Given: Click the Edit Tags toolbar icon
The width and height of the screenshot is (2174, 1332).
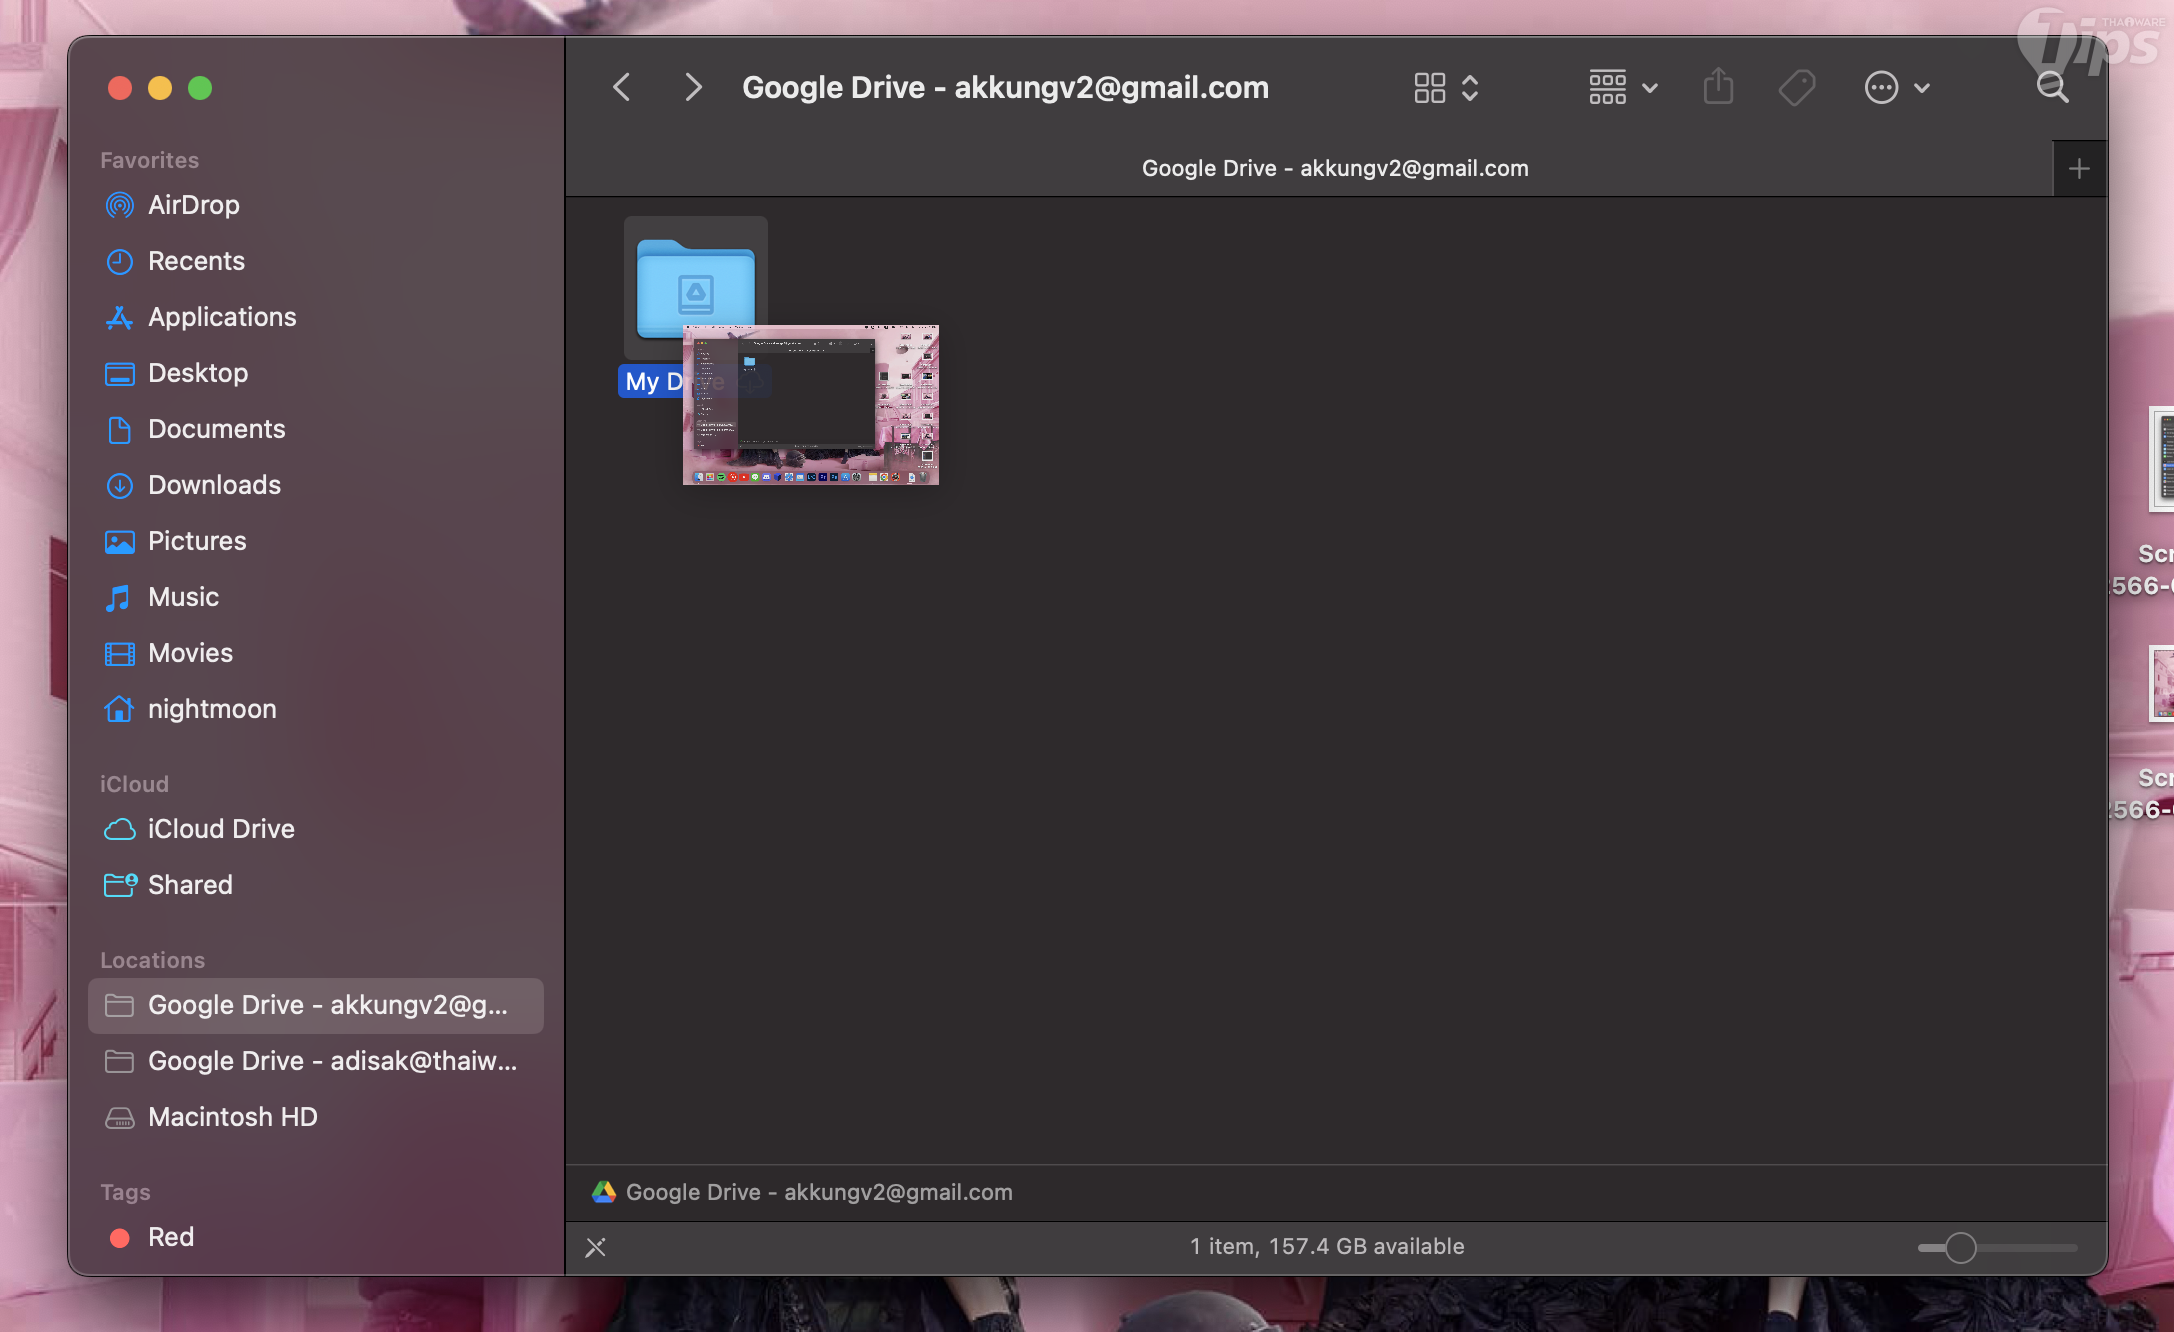Looking at the screenshot, I should pos(1797,88).
